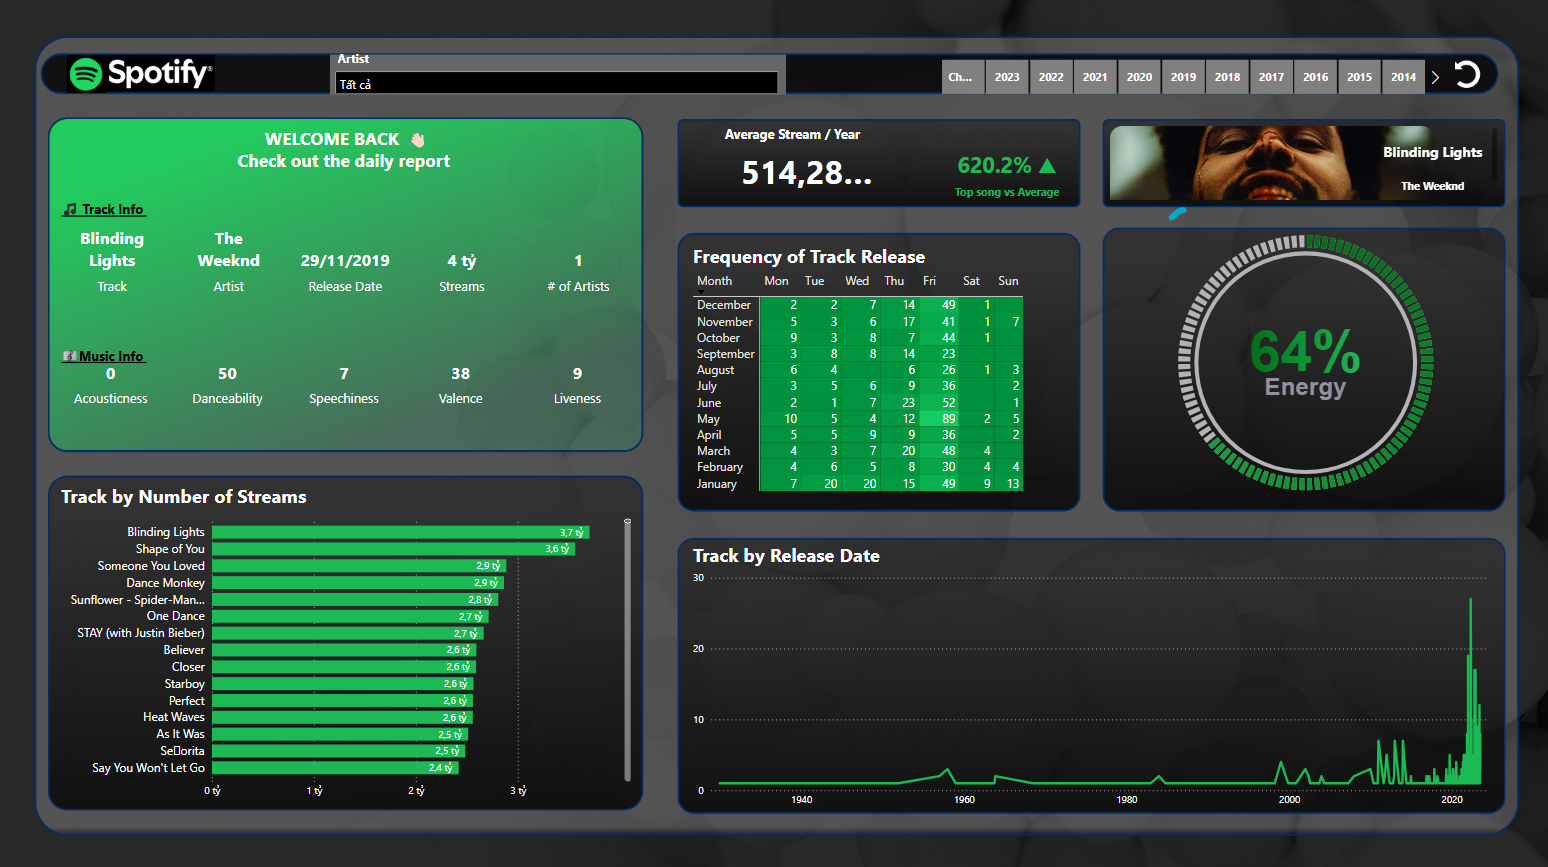
Task: Click the Valence value 38
Action: [x=460, y=373]
